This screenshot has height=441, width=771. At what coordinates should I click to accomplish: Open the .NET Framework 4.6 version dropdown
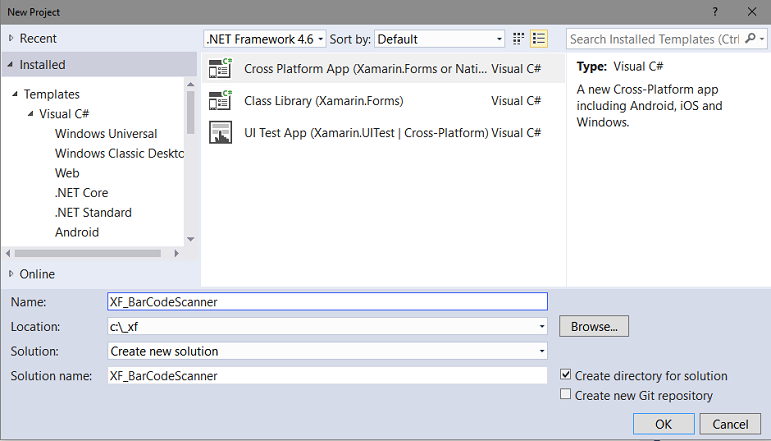coord(265,39)
